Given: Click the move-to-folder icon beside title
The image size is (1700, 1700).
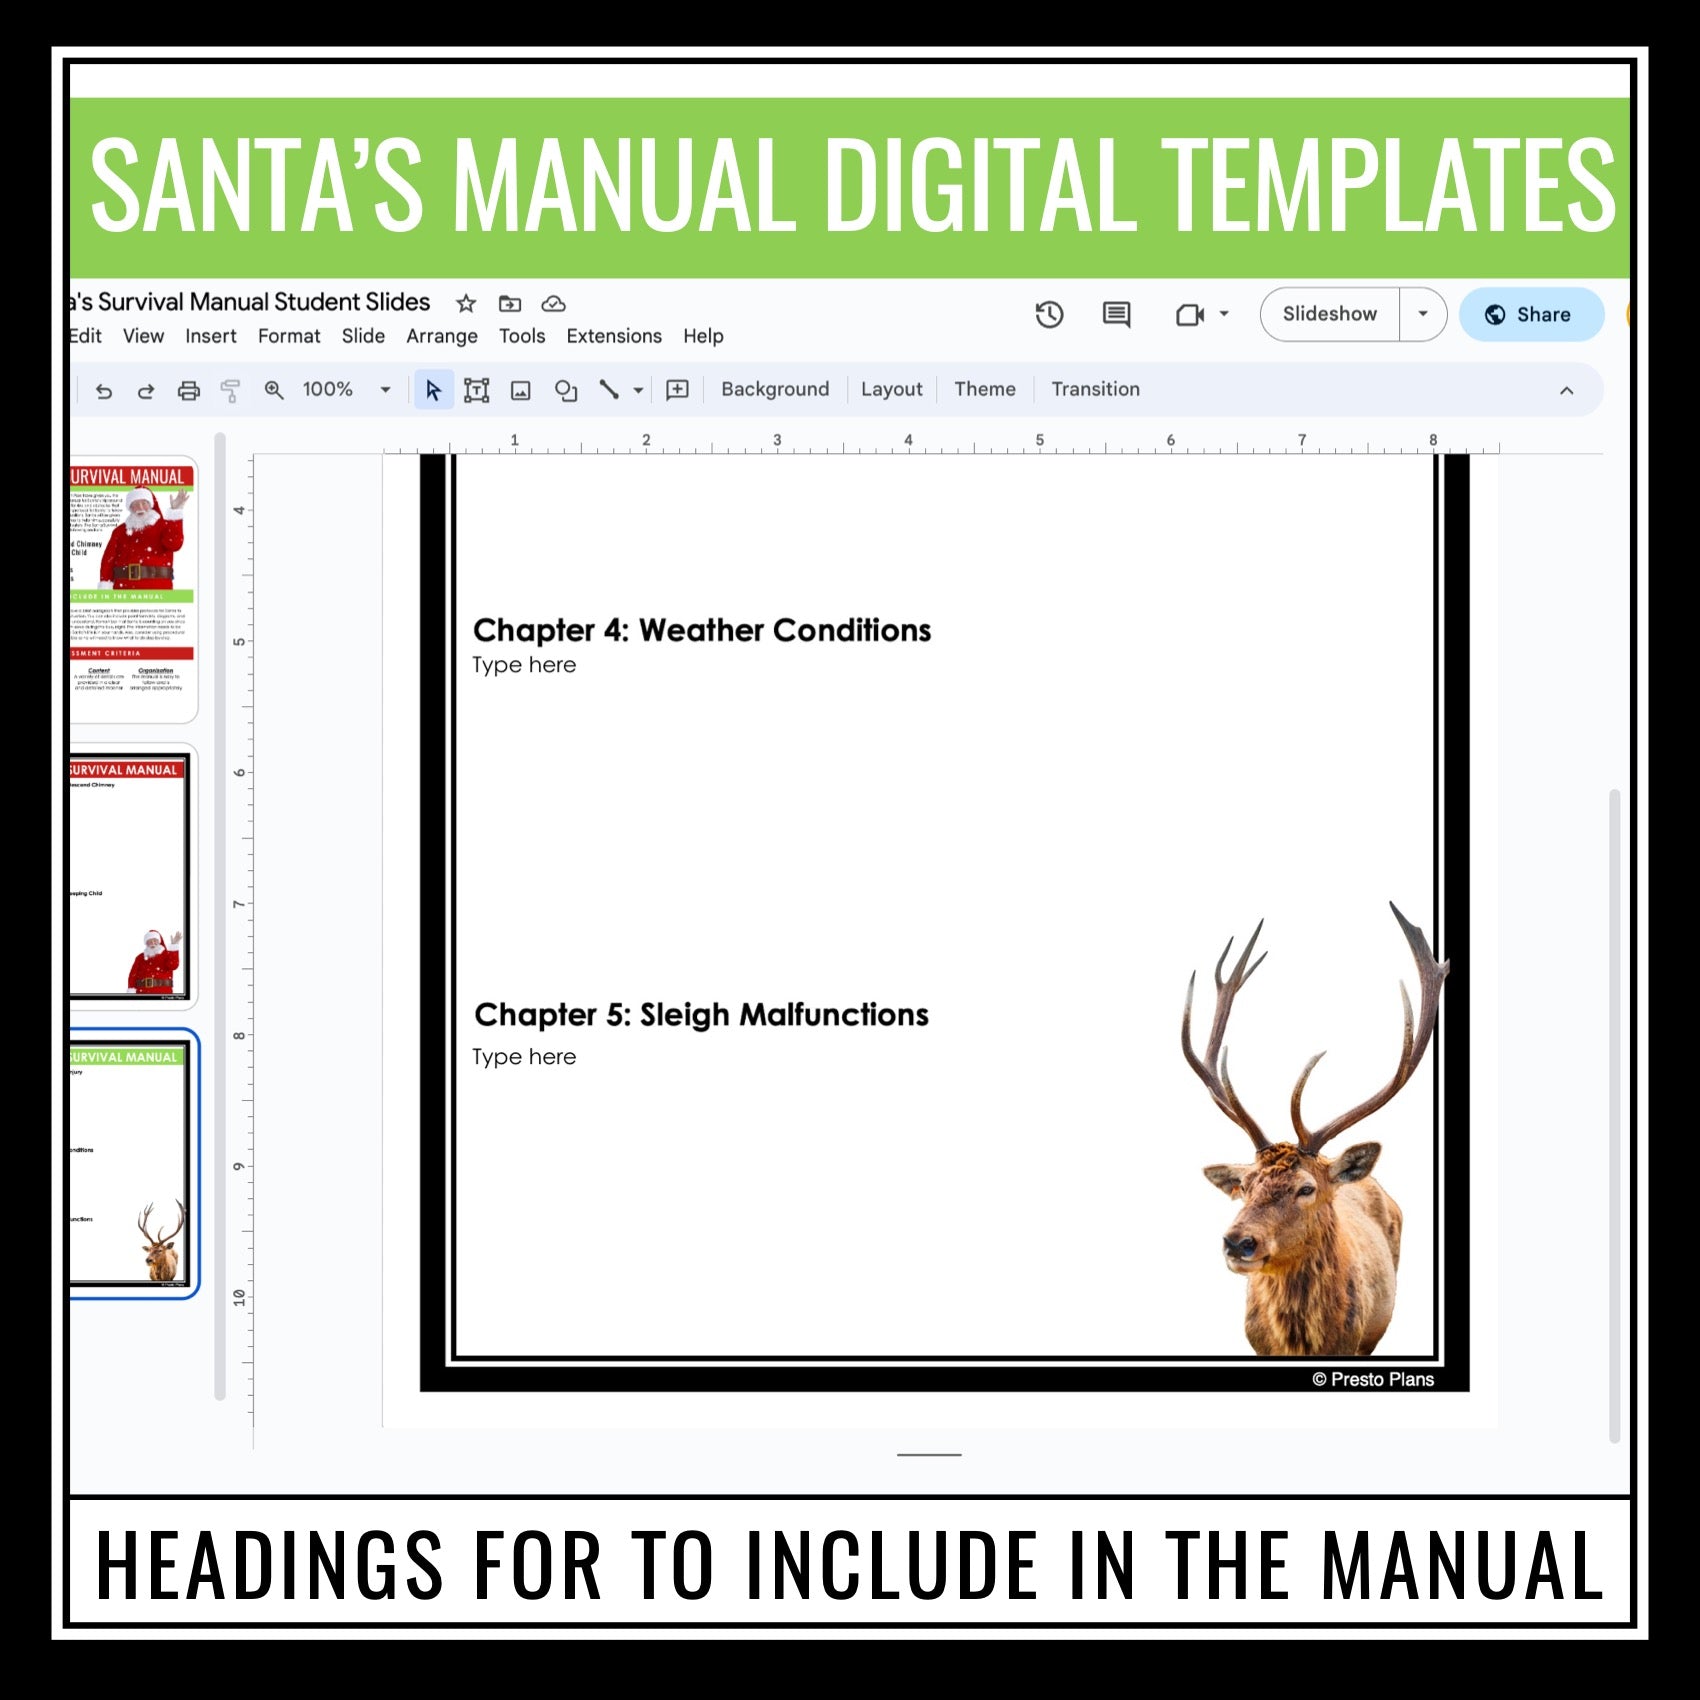Looking at the screenshot, I should tap(510, 303).
